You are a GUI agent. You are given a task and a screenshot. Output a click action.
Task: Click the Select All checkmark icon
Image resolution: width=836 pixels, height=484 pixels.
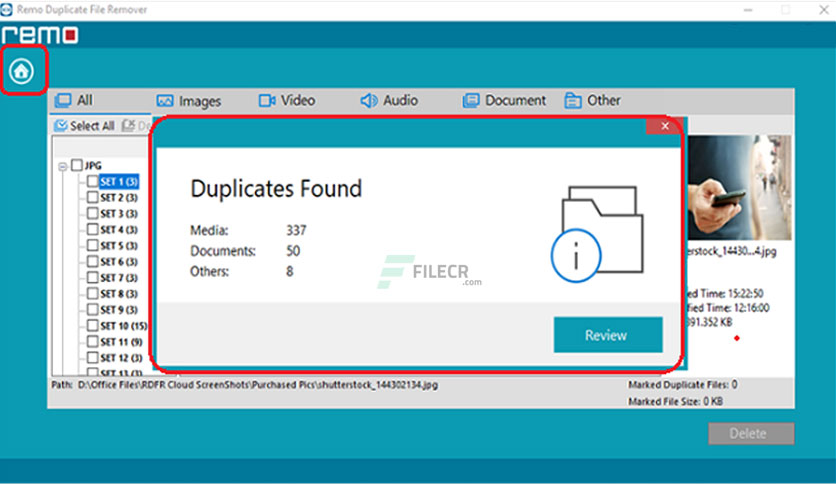tap(61, 125)
